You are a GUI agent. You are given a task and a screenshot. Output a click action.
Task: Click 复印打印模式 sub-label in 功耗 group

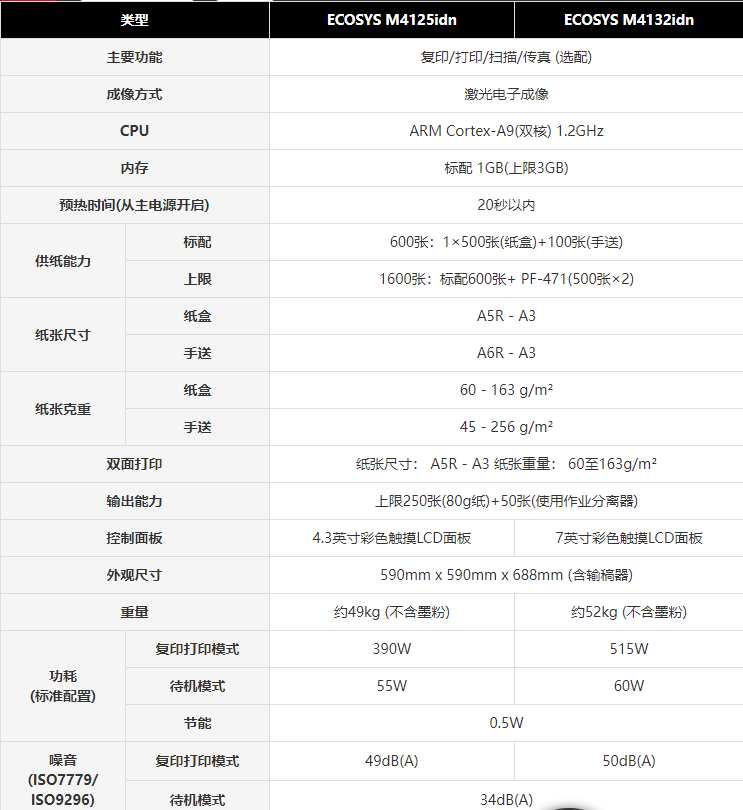tap(197, 649)
